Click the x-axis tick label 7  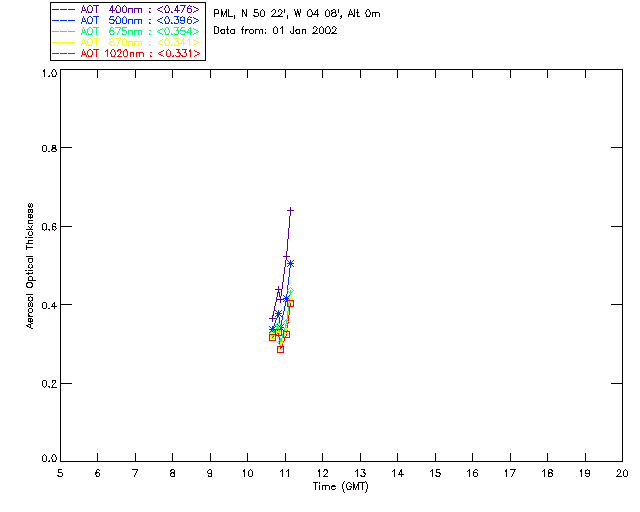[135, 473]
